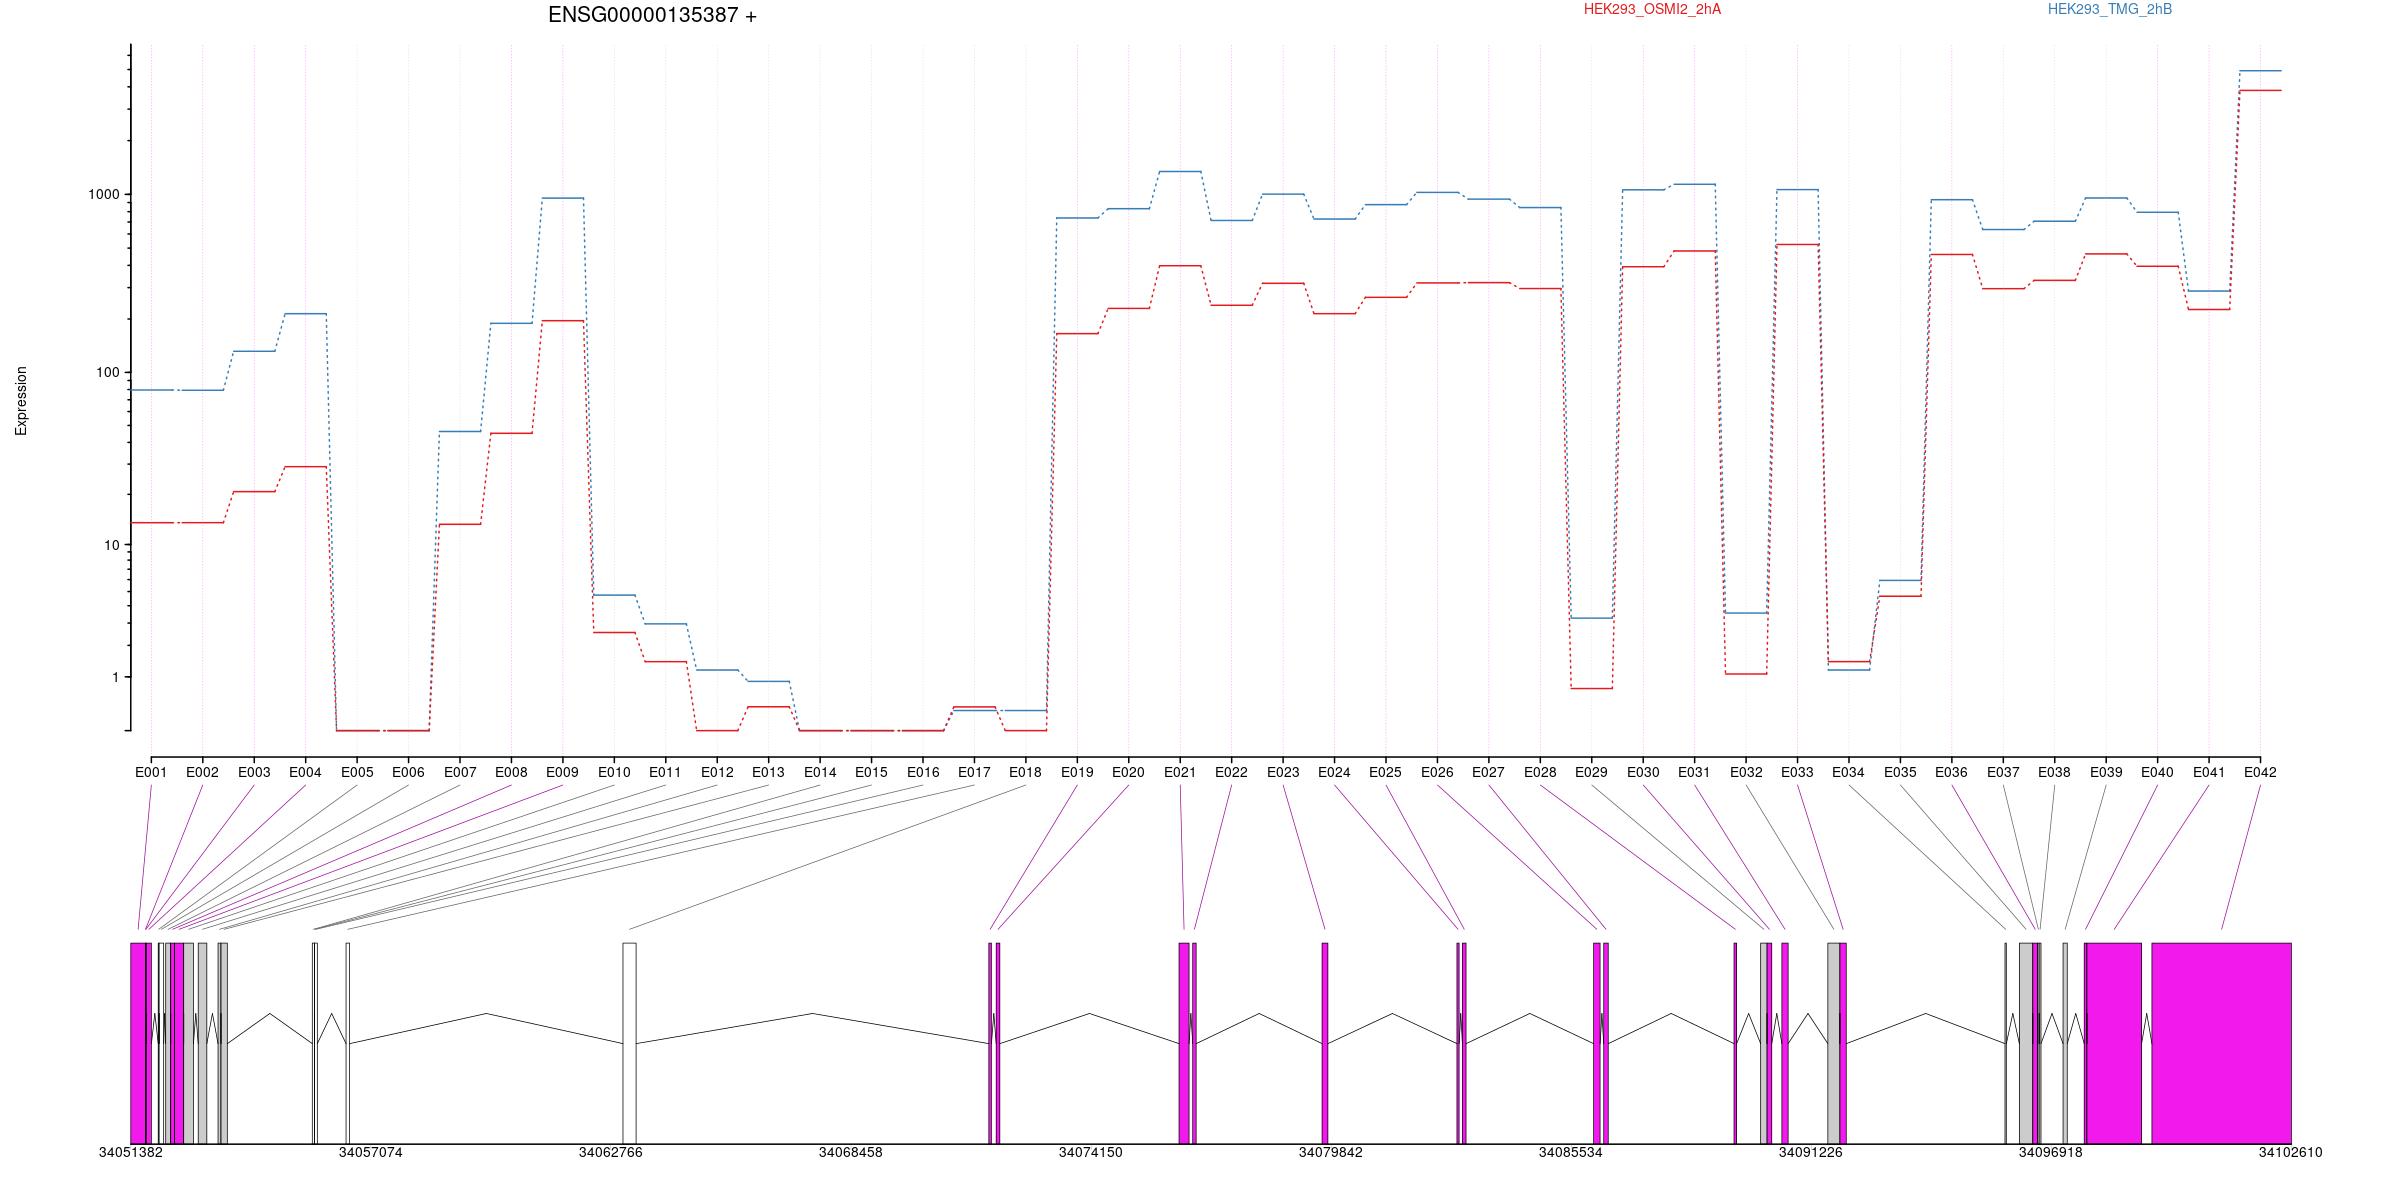Image resolution: width=2400 pixels, height=1200 pixels.
Task: Click exon label E036
Action: tap(1951, 772)
